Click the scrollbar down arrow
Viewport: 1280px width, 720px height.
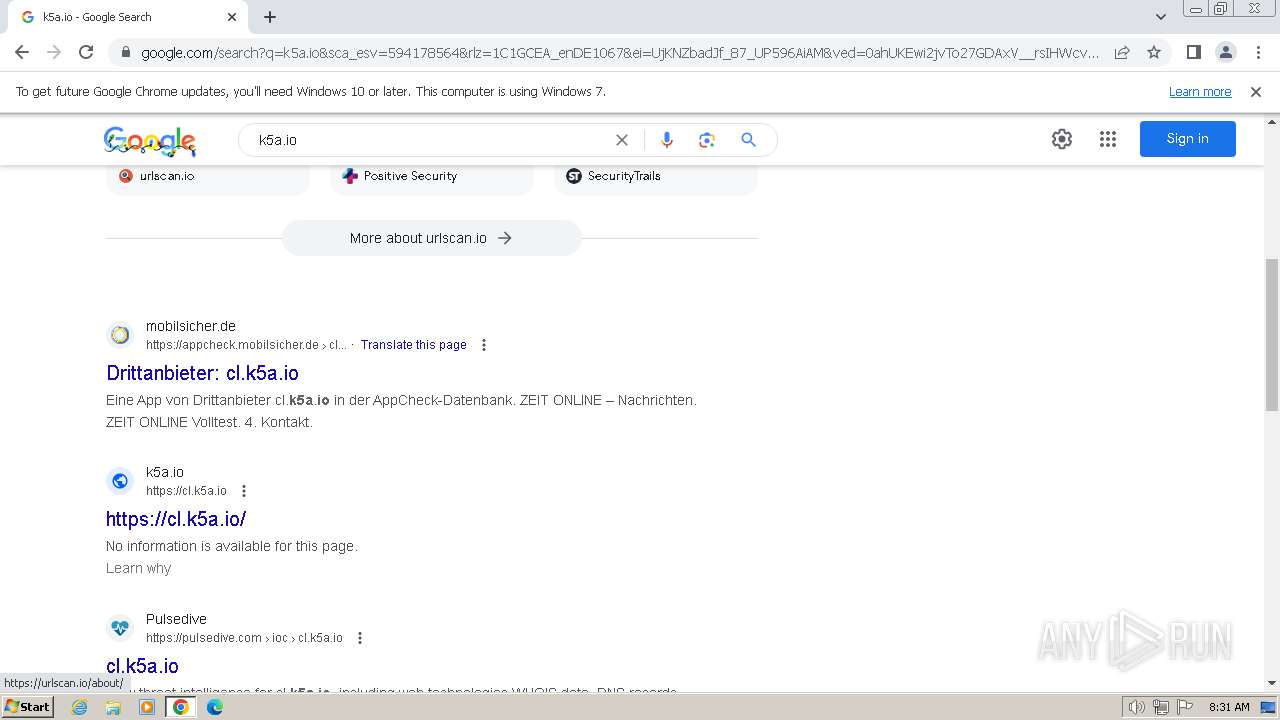1271,683
